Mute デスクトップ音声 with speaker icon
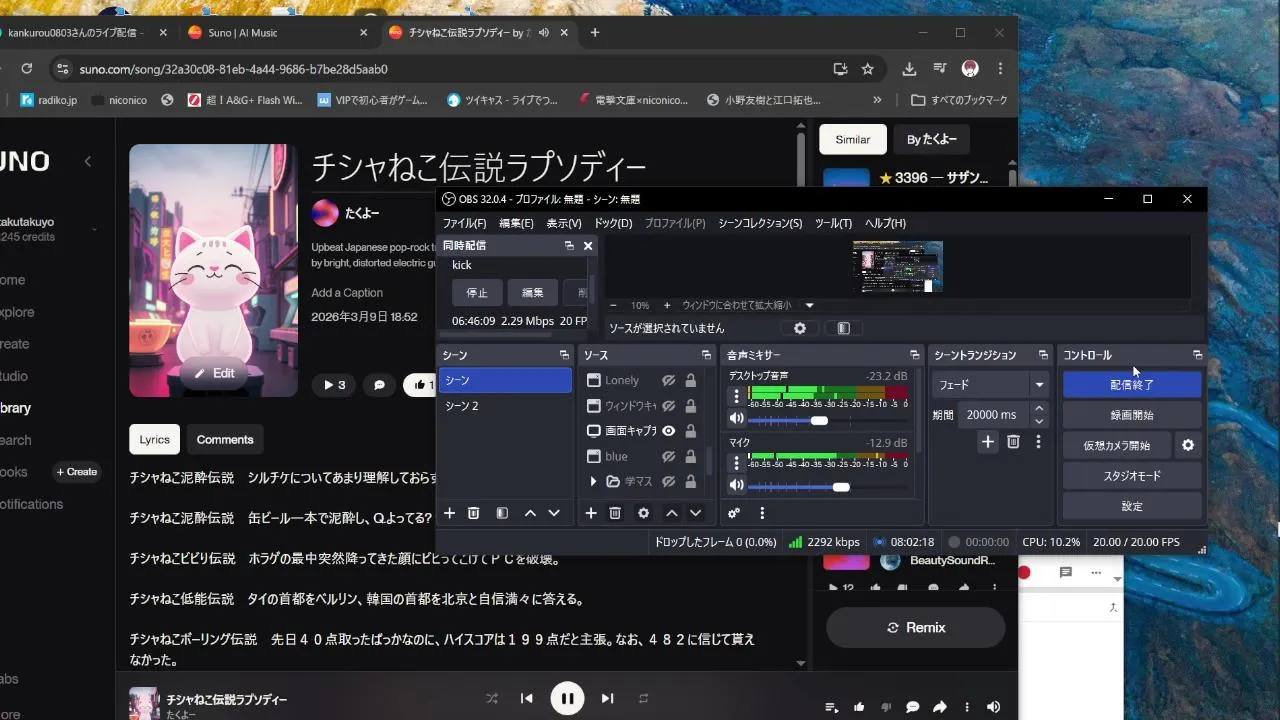Viewport: 1280px width, 720px height. (x=737, y=420)
